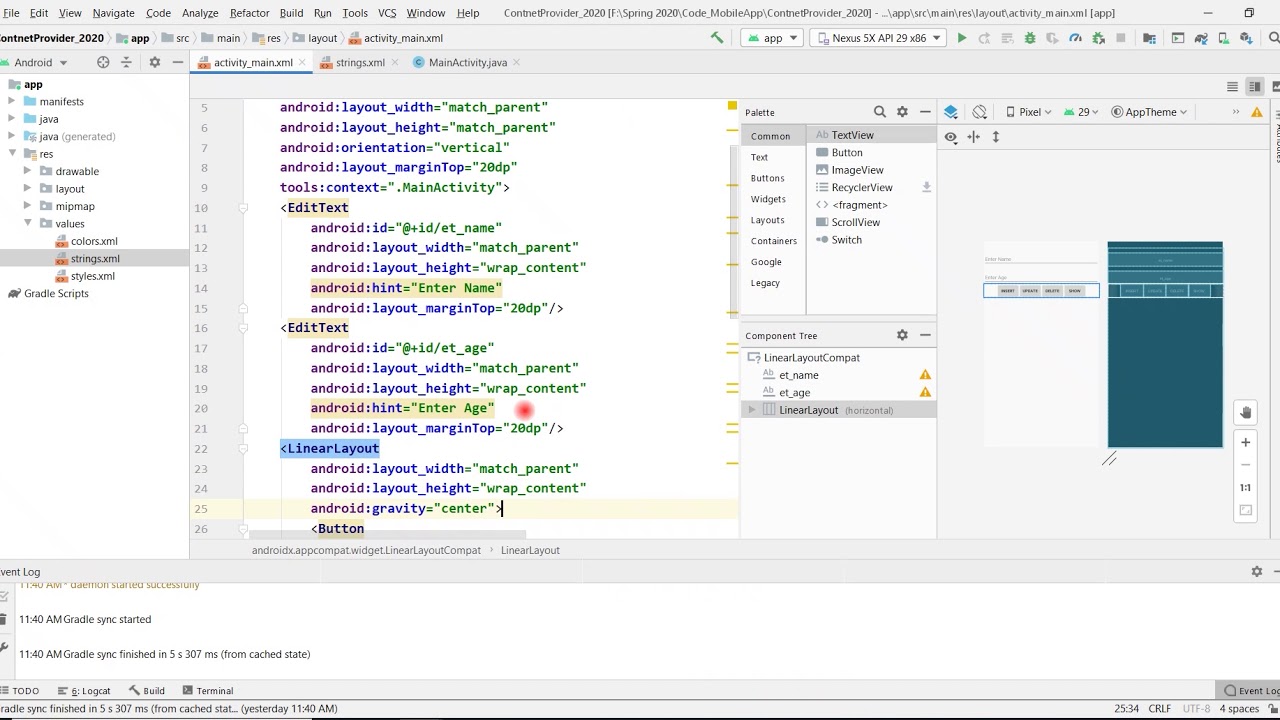Sync project with Gradle files icon
The width and height of the screenshot is (1280, 720).
coord(1201,38)
